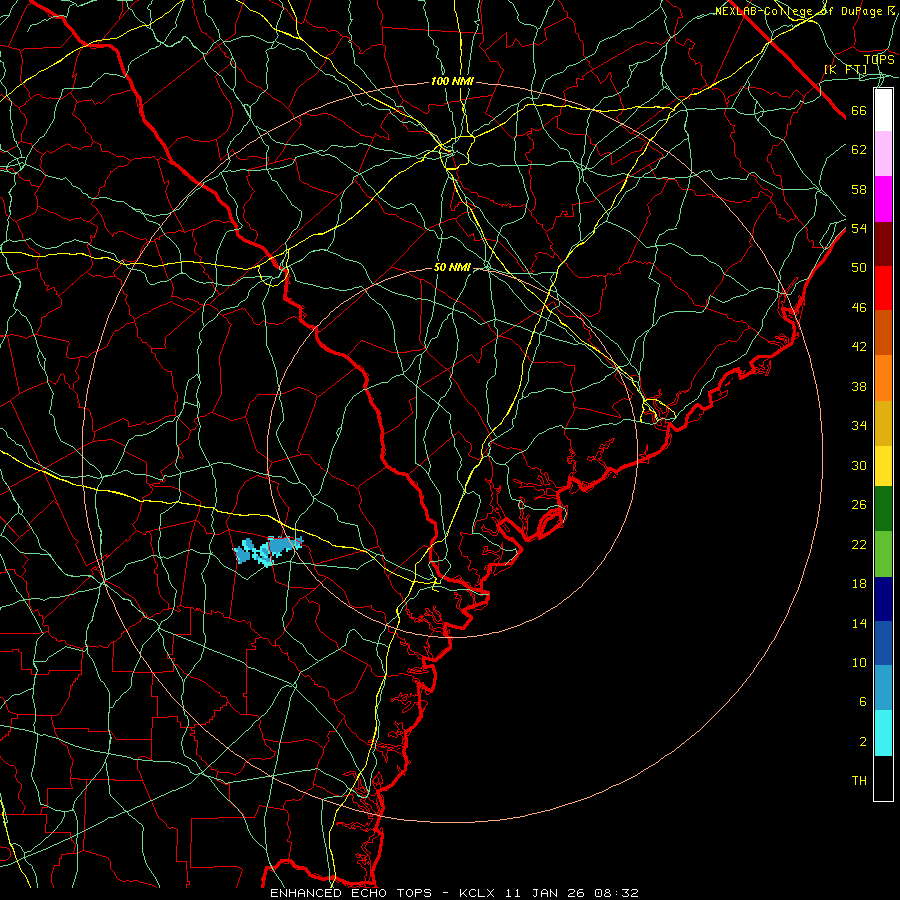The width and height of the screenshot is (900, 900).
Task: Click the bright red legend swatch
Action: (883, 288)
